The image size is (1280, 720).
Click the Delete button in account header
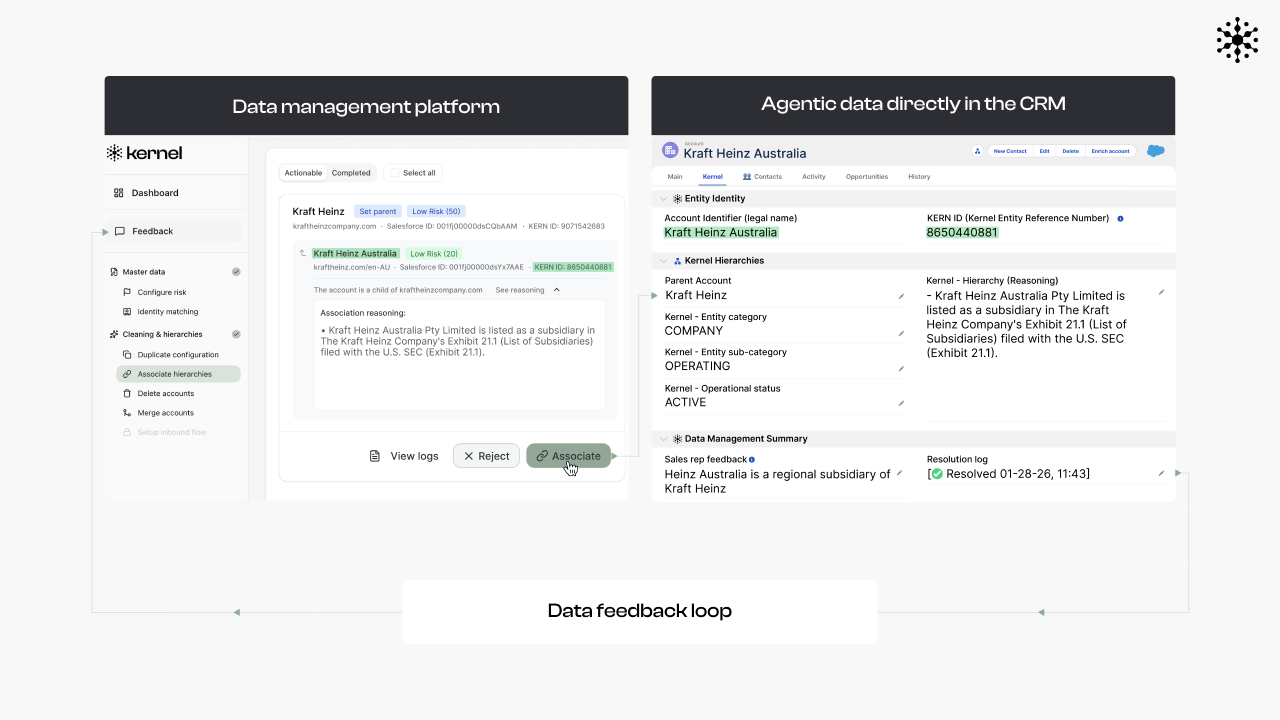[x=1070, y=151]
